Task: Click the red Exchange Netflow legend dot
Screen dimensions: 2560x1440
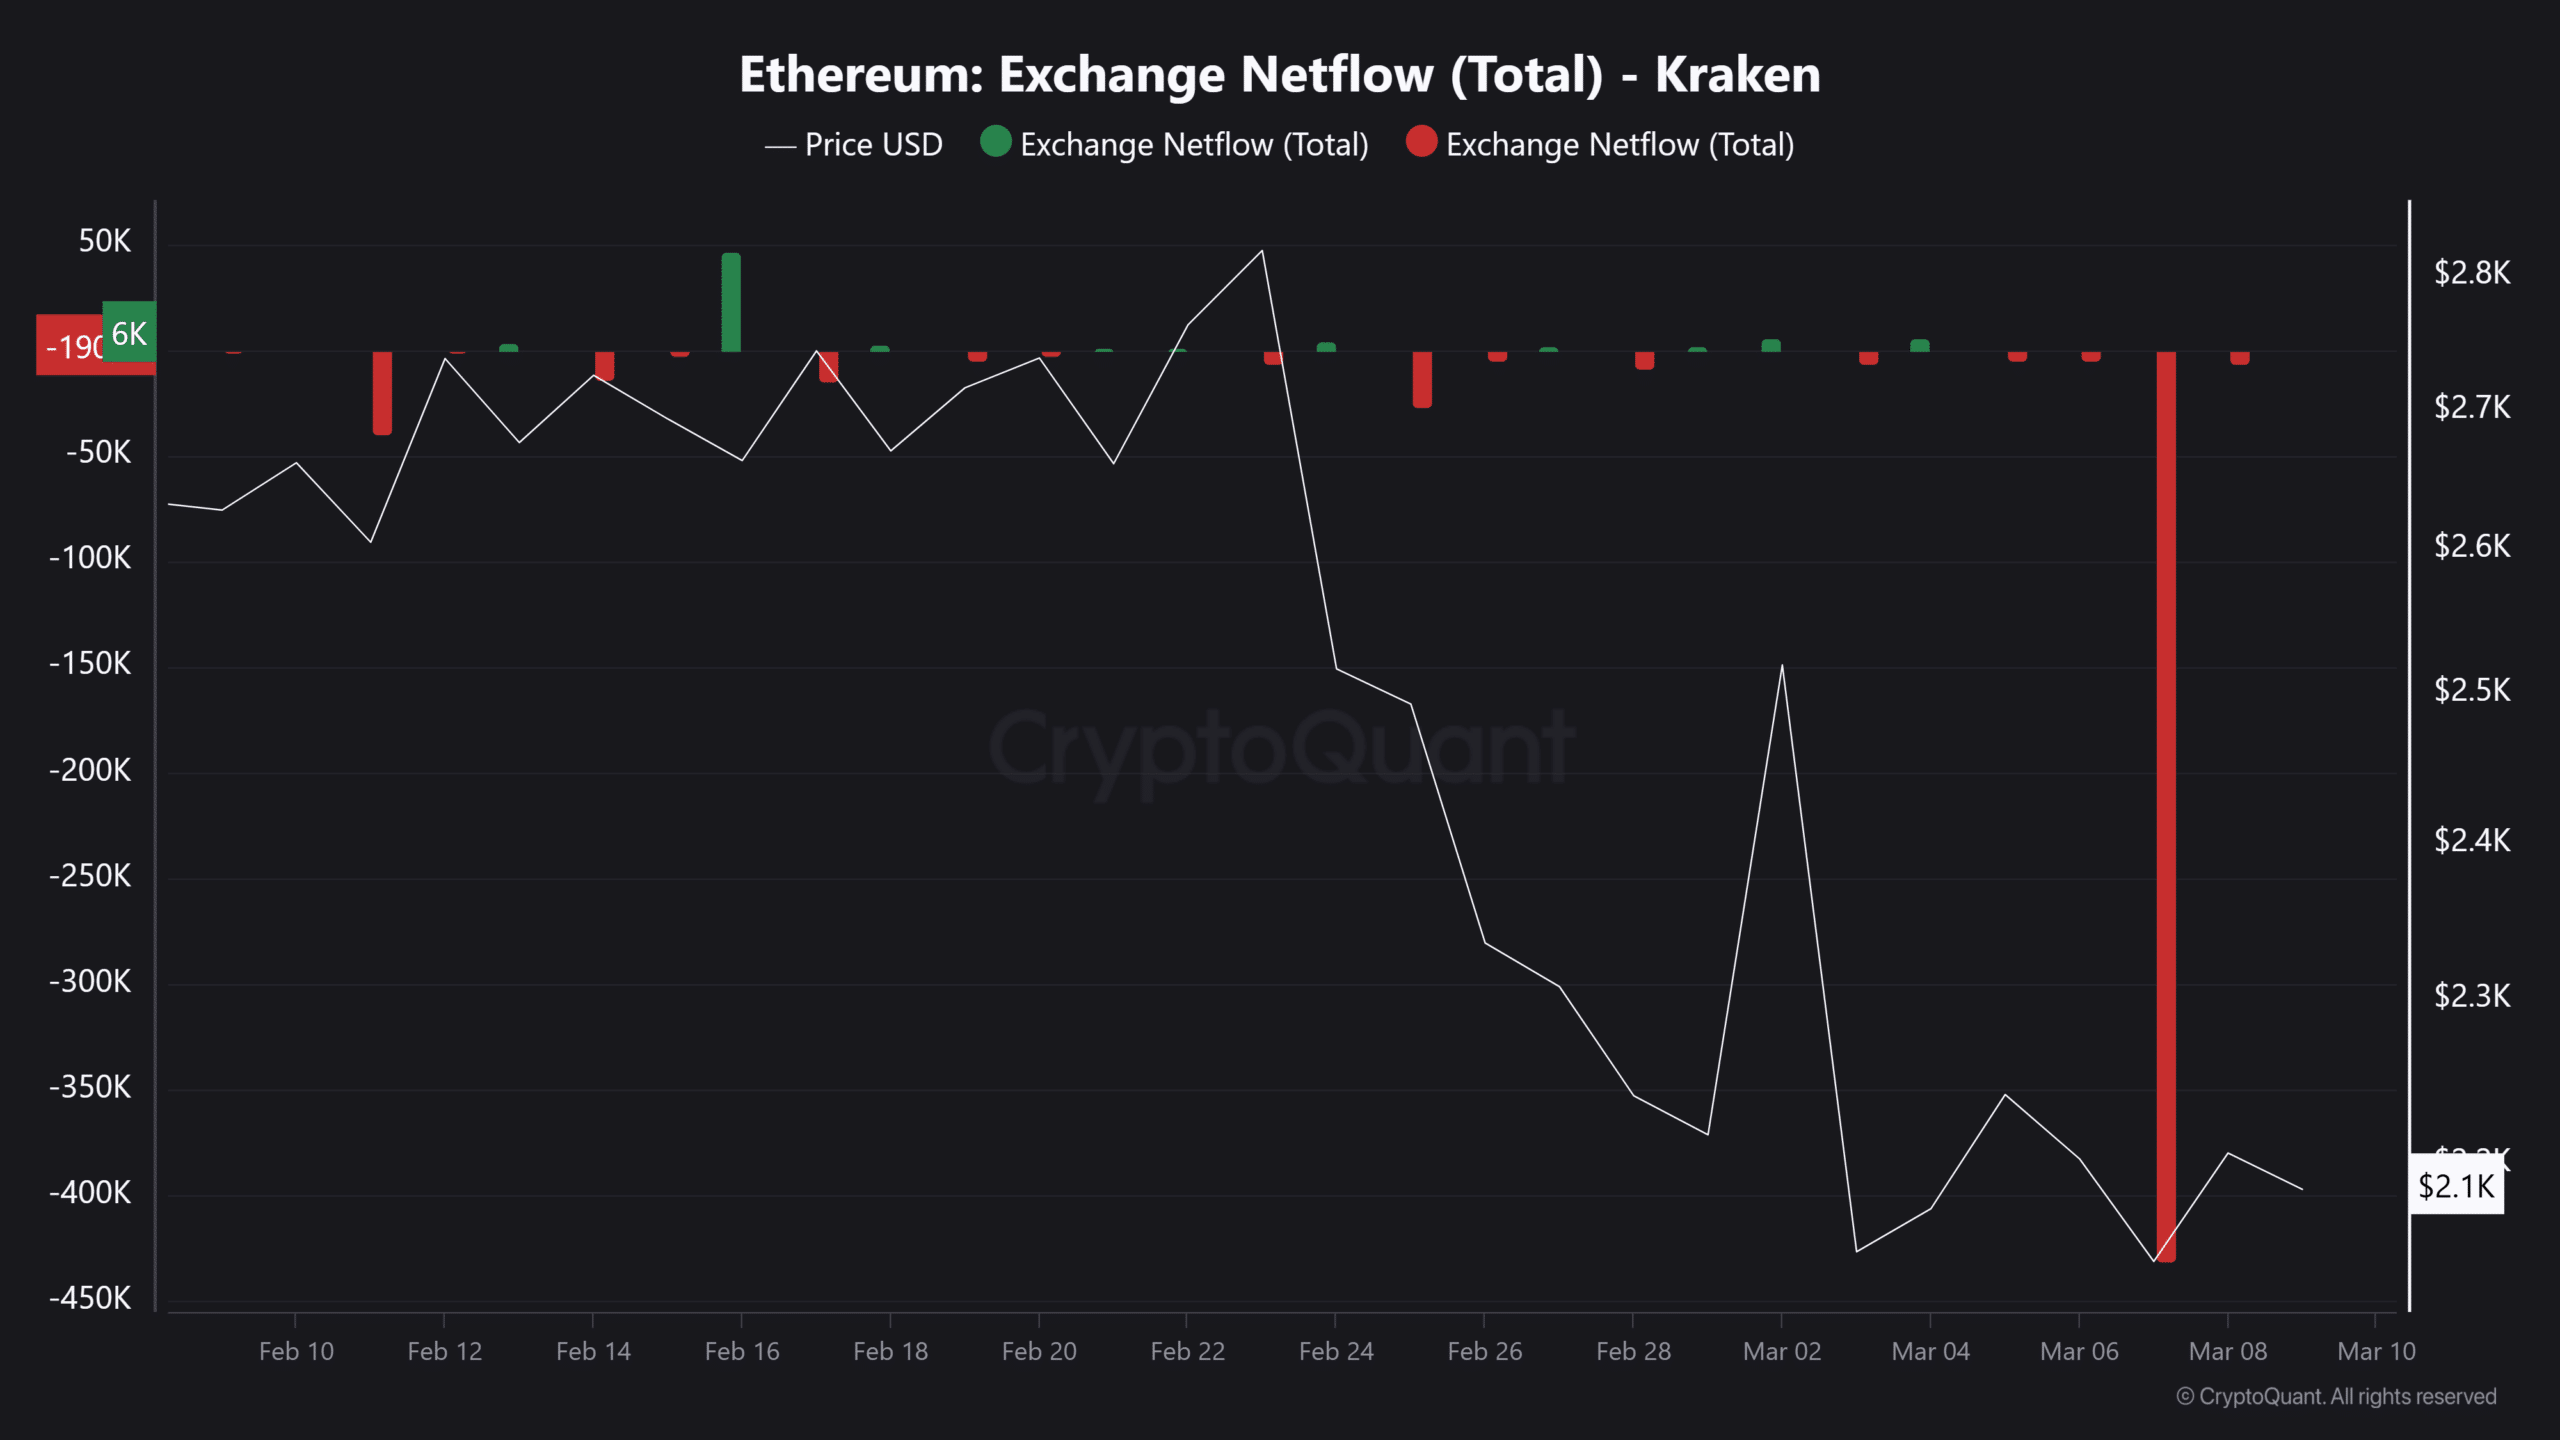Action: click(x=1421, y=142)
